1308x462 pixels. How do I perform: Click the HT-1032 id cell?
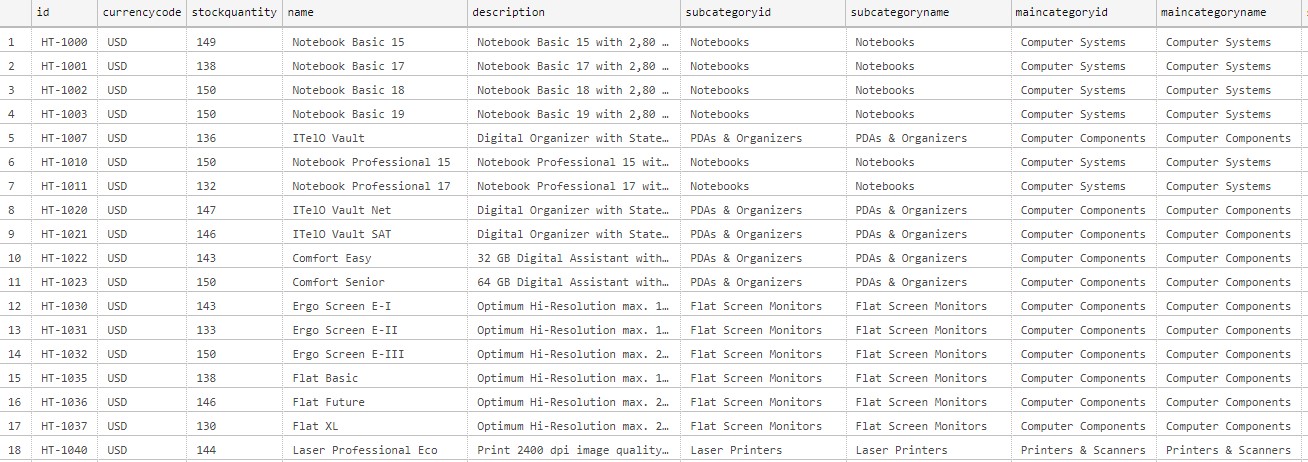64,354
